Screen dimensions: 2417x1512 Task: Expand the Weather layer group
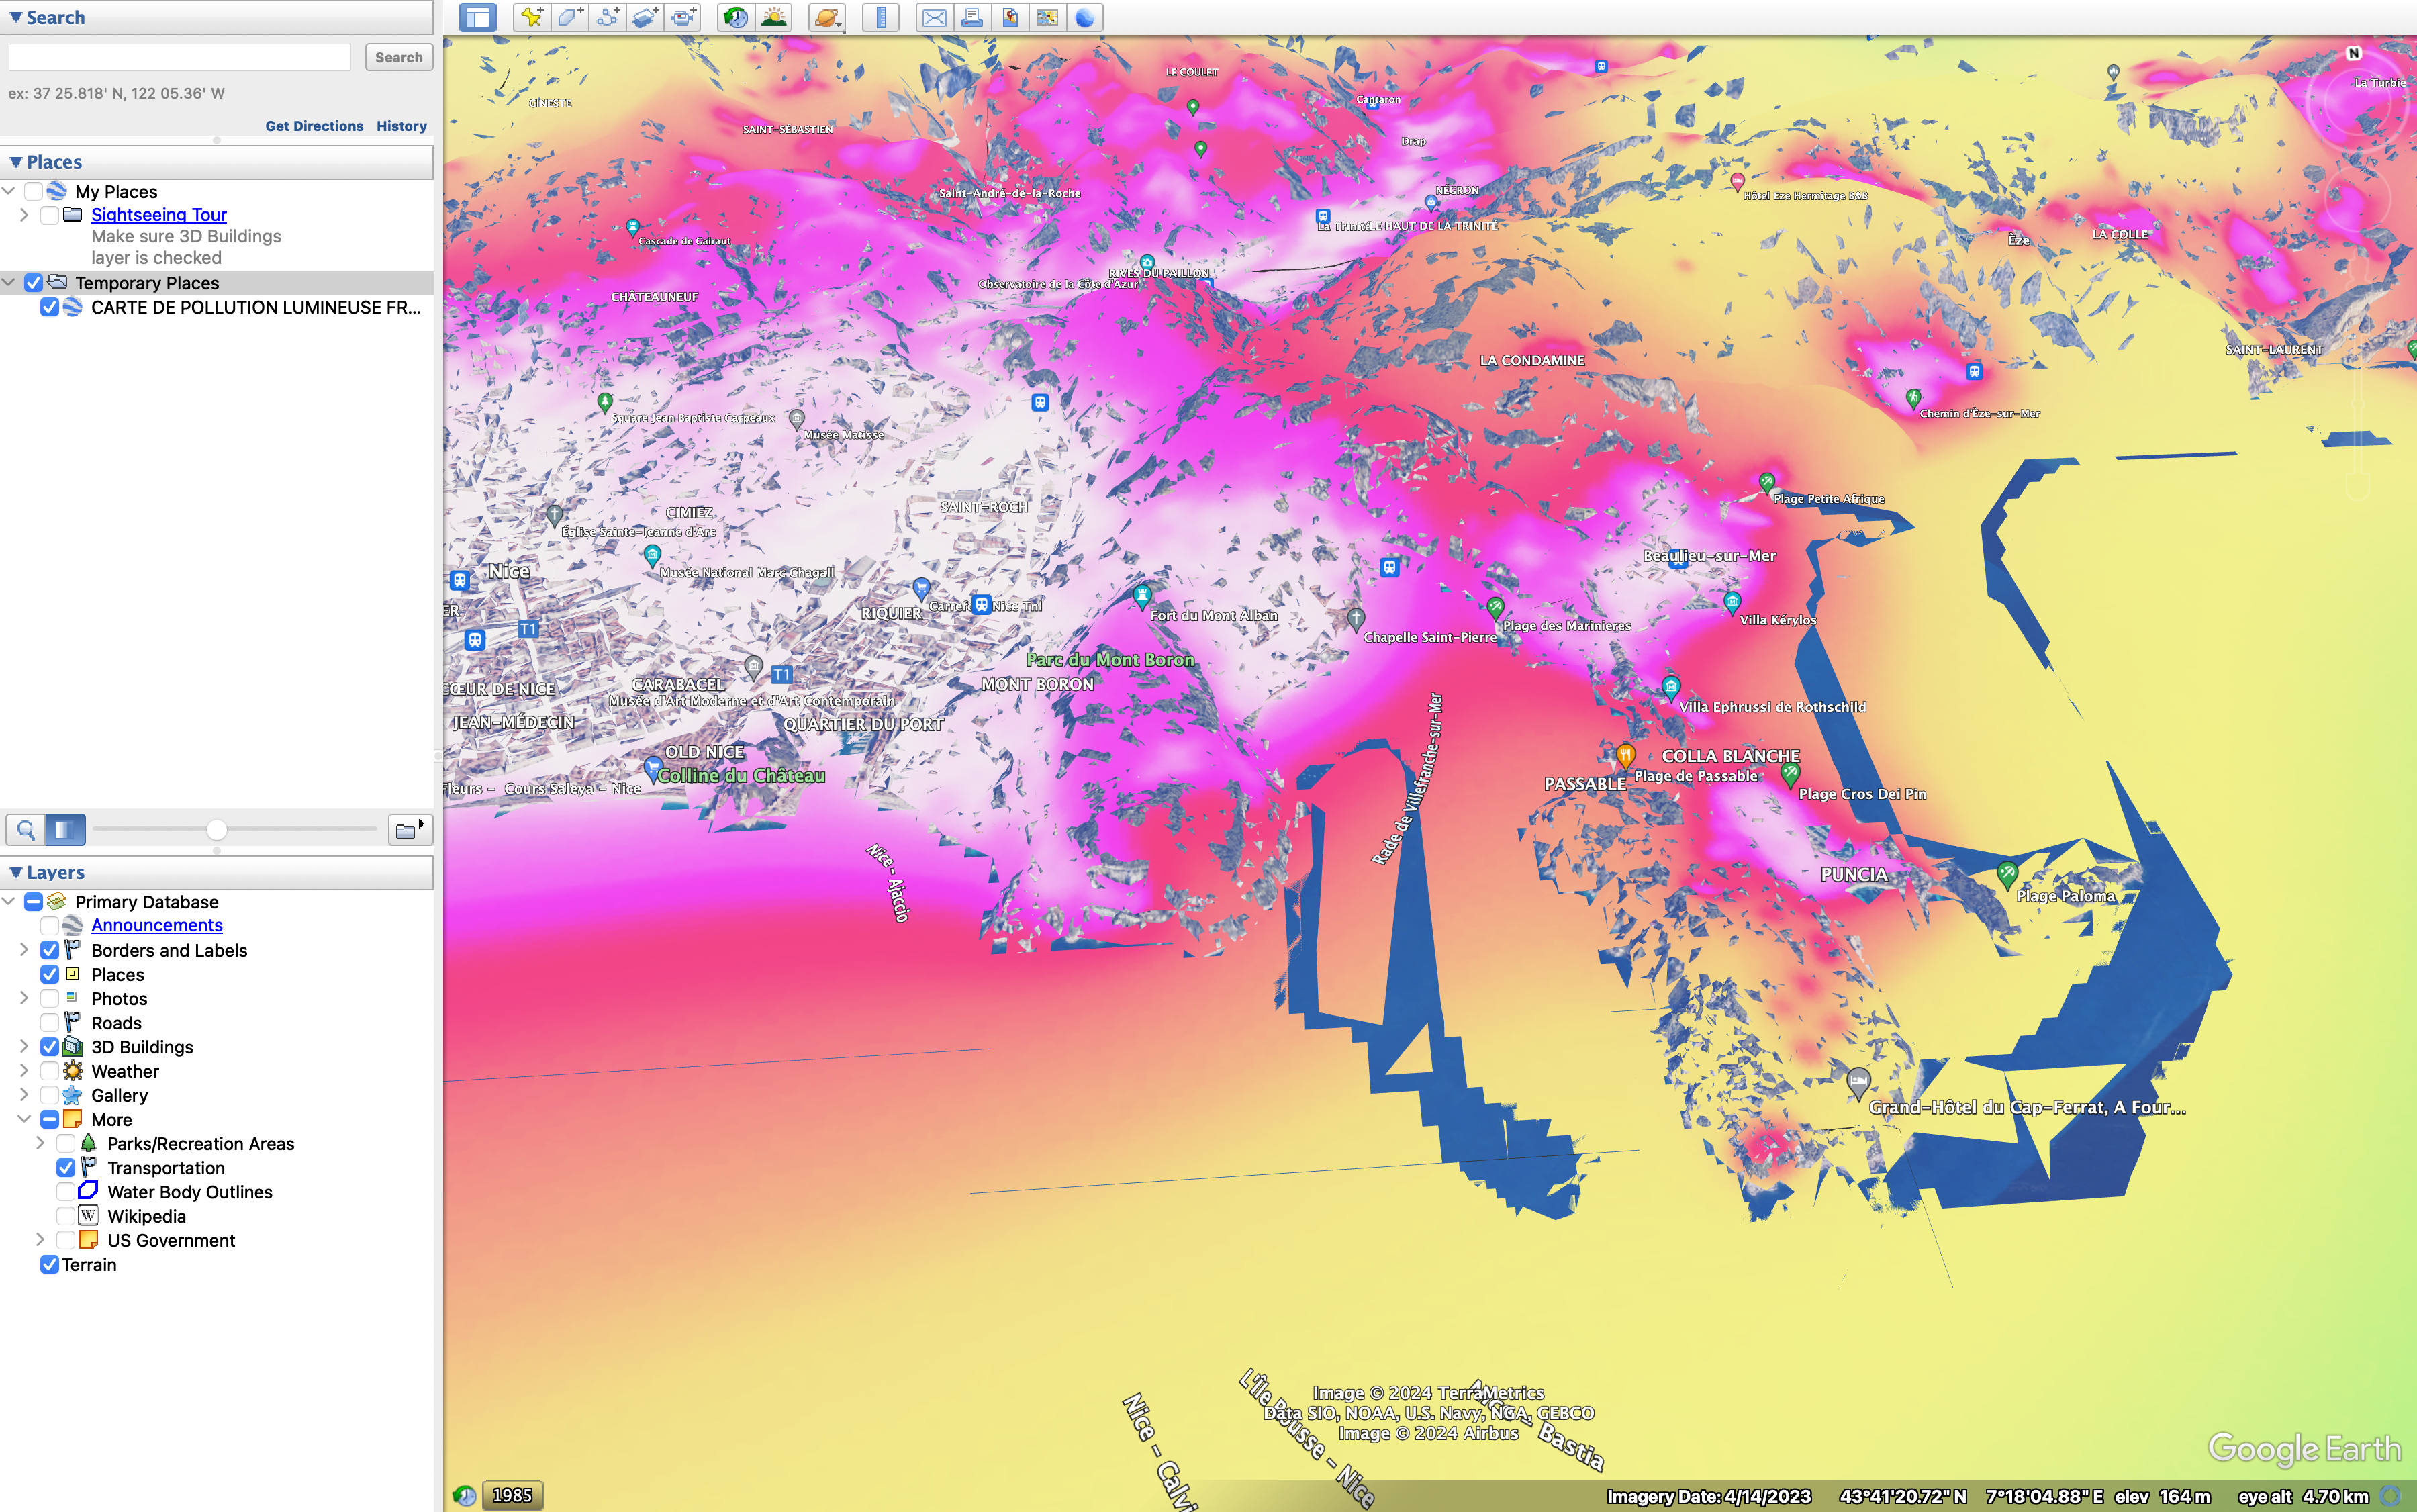coord(24,1071)
